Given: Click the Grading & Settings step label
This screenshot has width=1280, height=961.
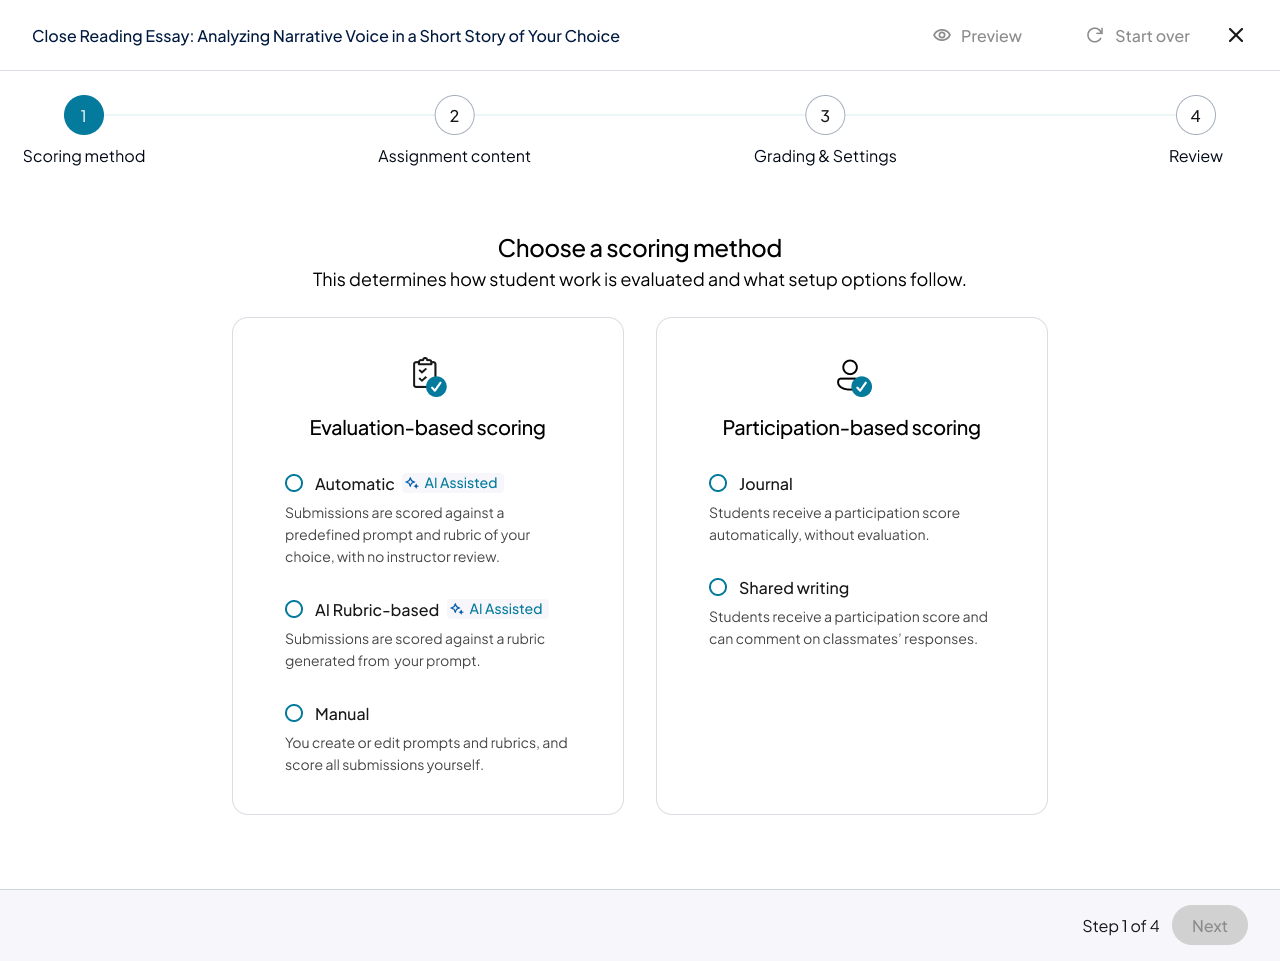Looking at the screenshot, I should click(825, 156).
